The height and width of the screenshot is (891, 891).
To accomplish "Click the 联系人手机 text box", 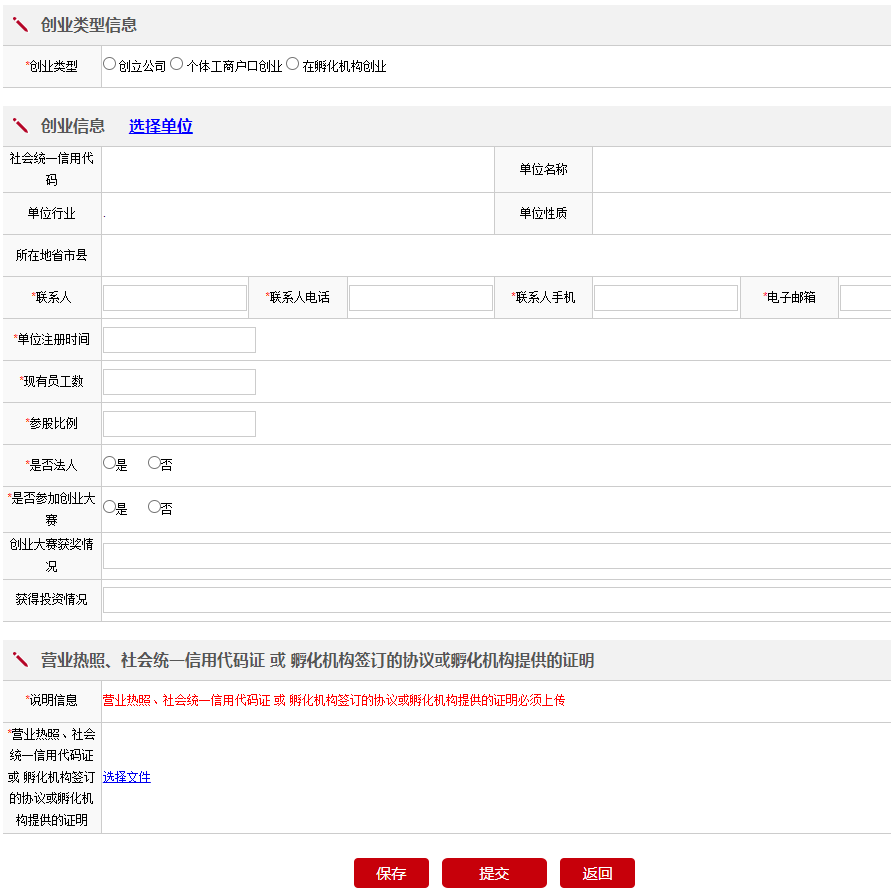I will click(665, 298).
